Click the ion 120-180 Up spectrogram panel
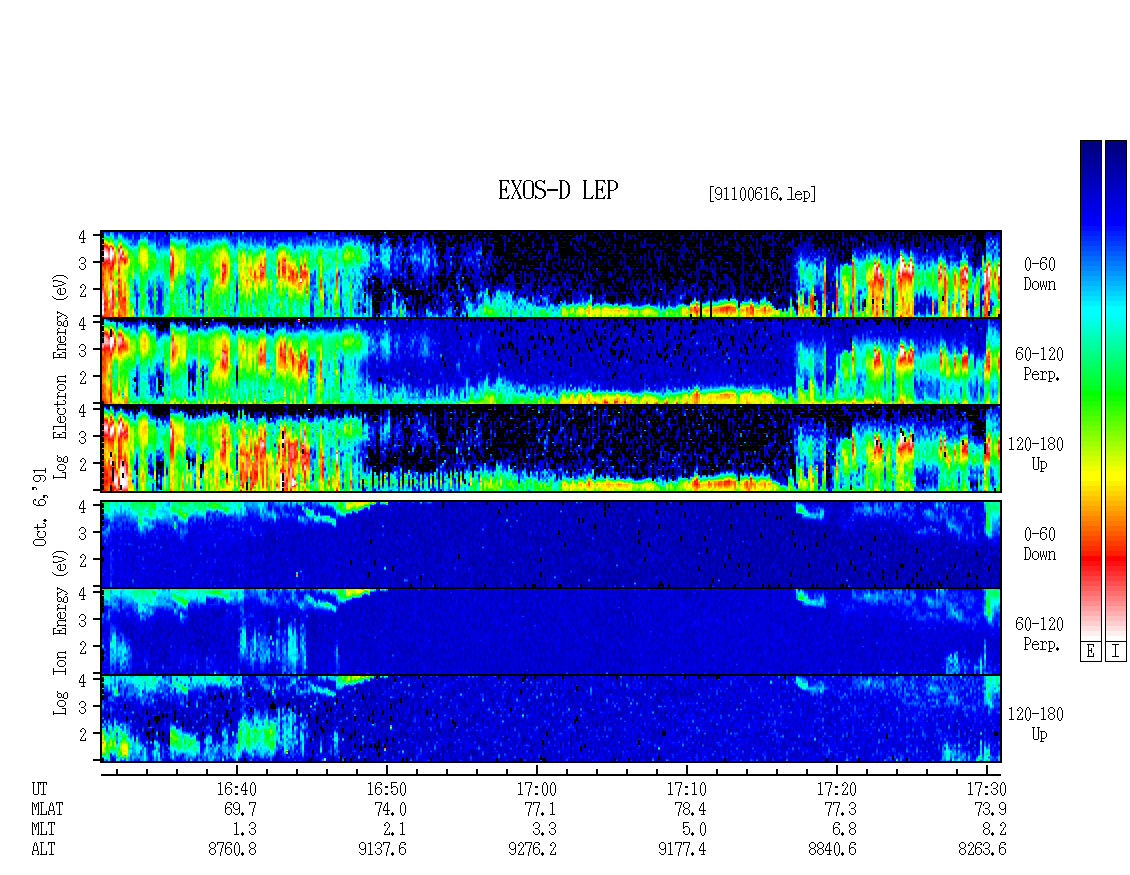Image resolution: width=1130 pixels, height=875 pixels. [551, 719]
